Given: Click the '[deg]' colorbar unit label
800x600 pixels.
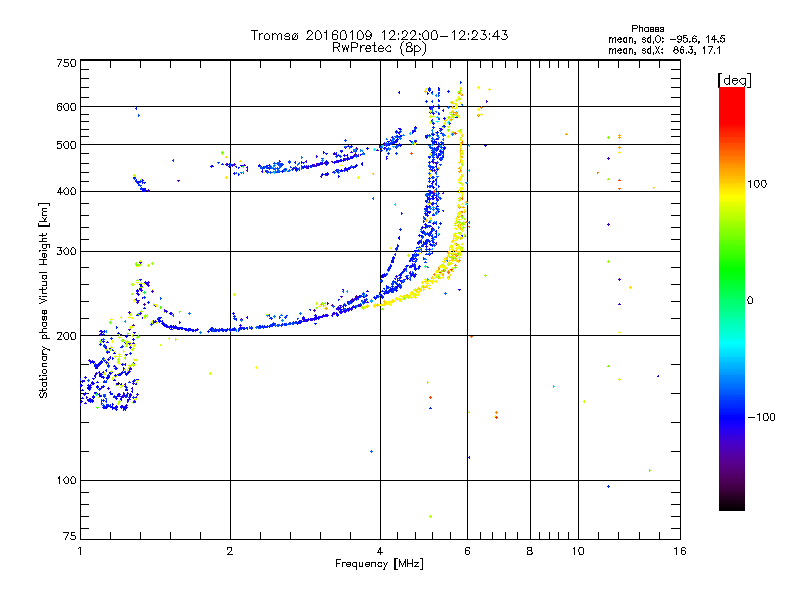Looking at the screenshot, I should 733,79.
